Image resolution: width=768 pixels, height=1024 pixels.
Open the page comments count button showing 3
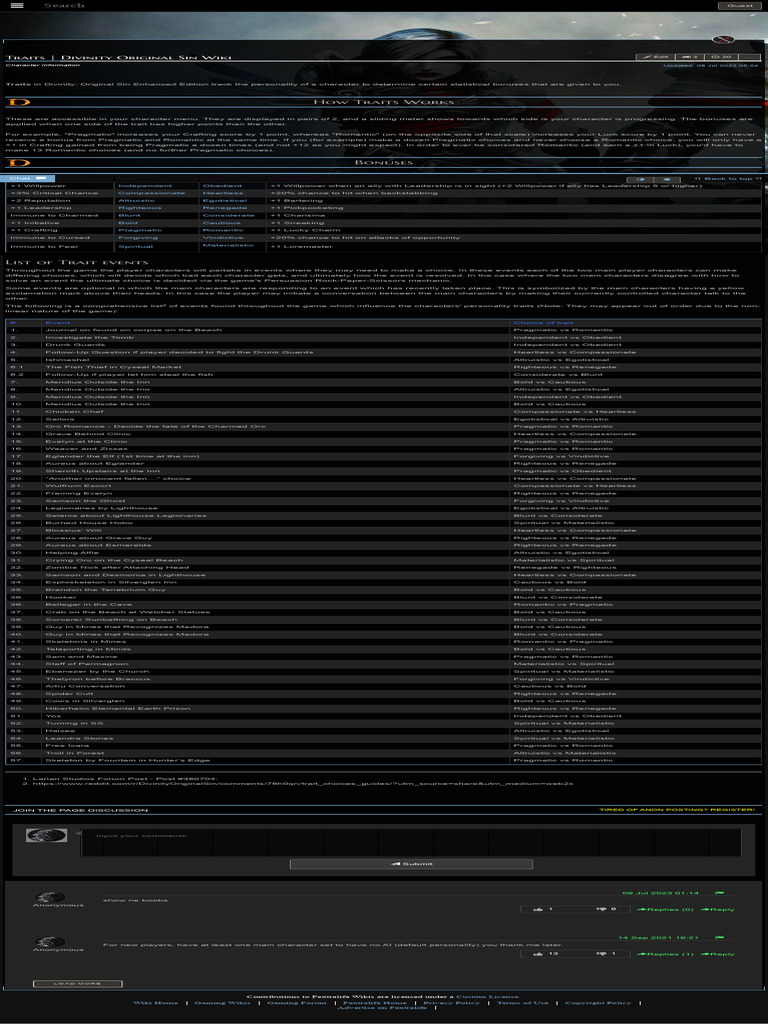[x=690, y=57]
